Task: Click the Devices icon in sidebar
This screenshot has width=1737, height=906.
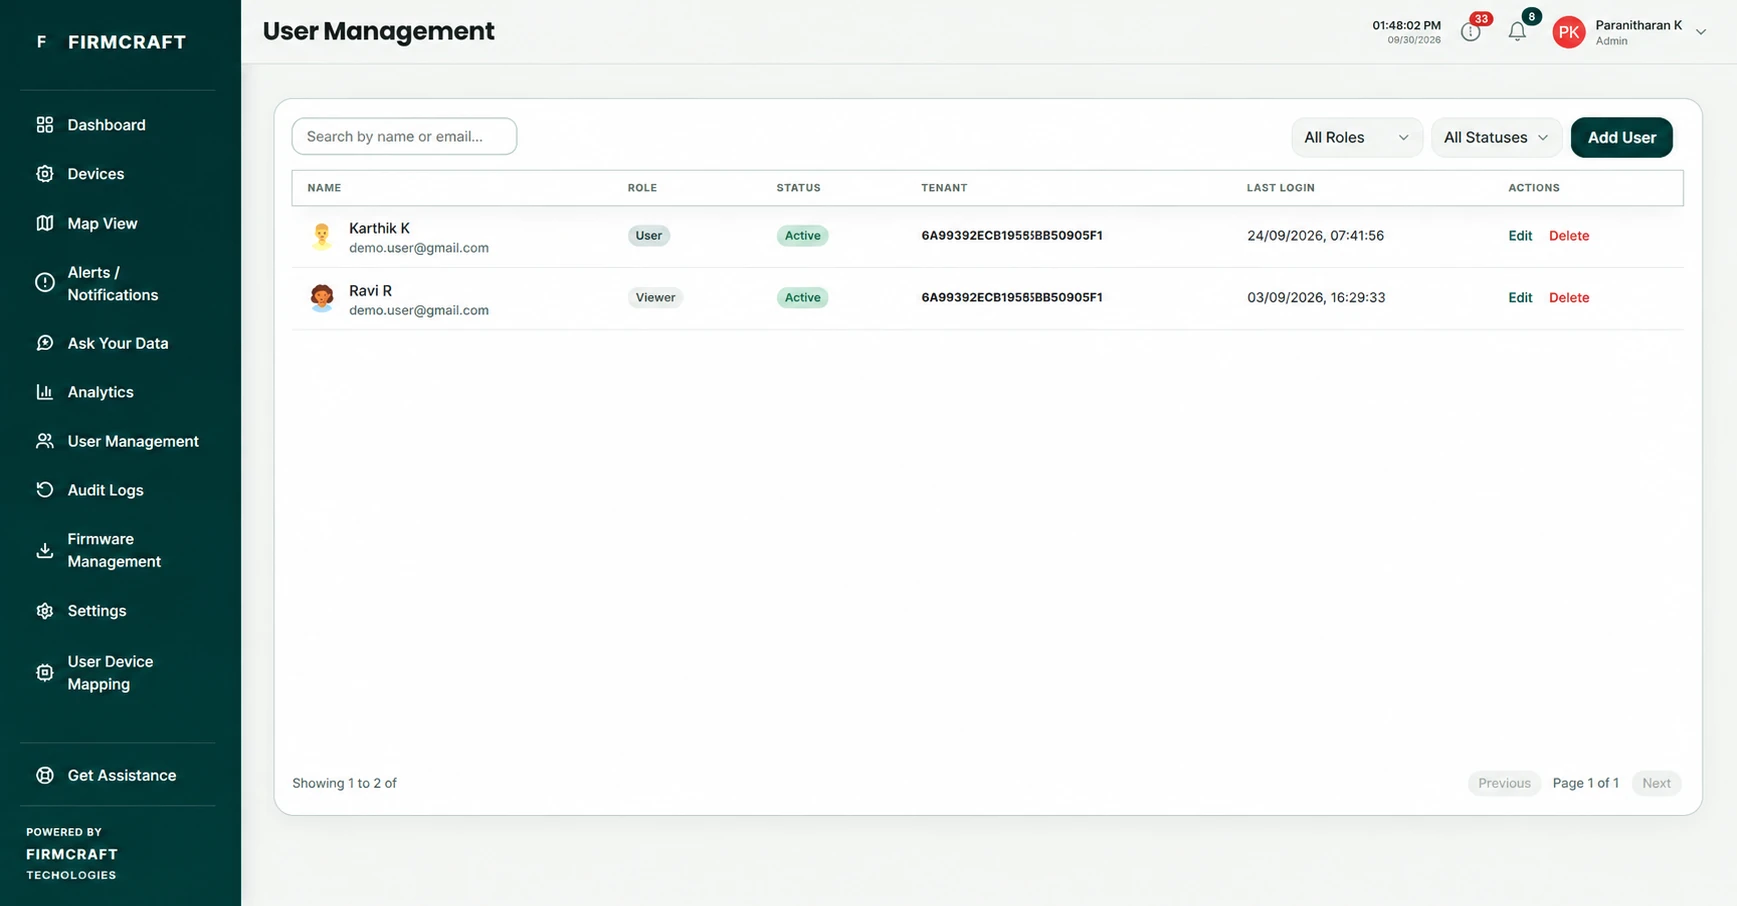Action: point(45,174)
